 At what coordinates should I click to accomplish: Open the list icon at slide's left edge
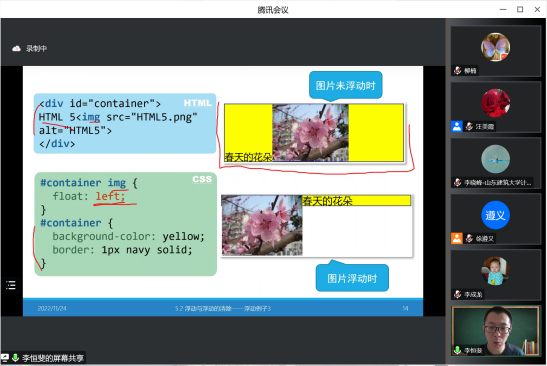[x=11, y=285]
